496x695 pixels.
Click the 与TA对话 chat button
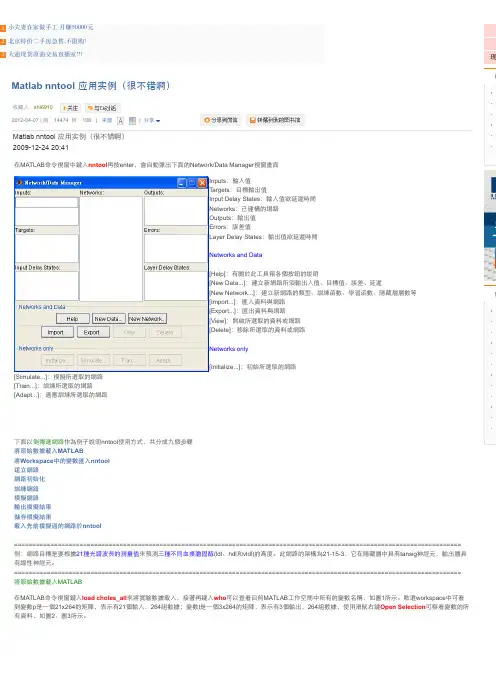click(x=102, y=108)
